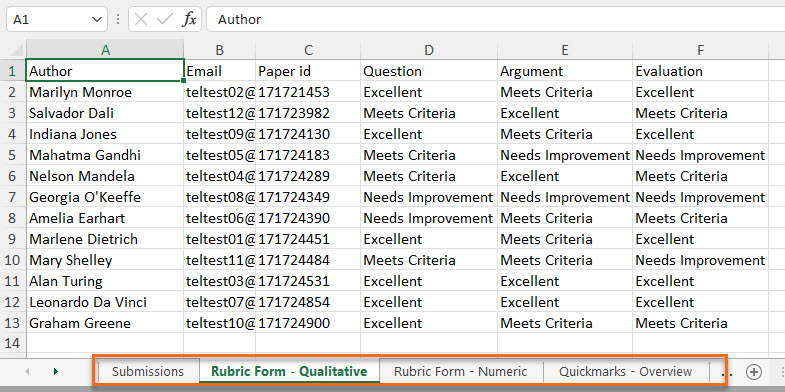Viewport: 785px width, 392px height.
Task: Open the Quickmarks - Overview sheet tab
Action: (626, 371)
